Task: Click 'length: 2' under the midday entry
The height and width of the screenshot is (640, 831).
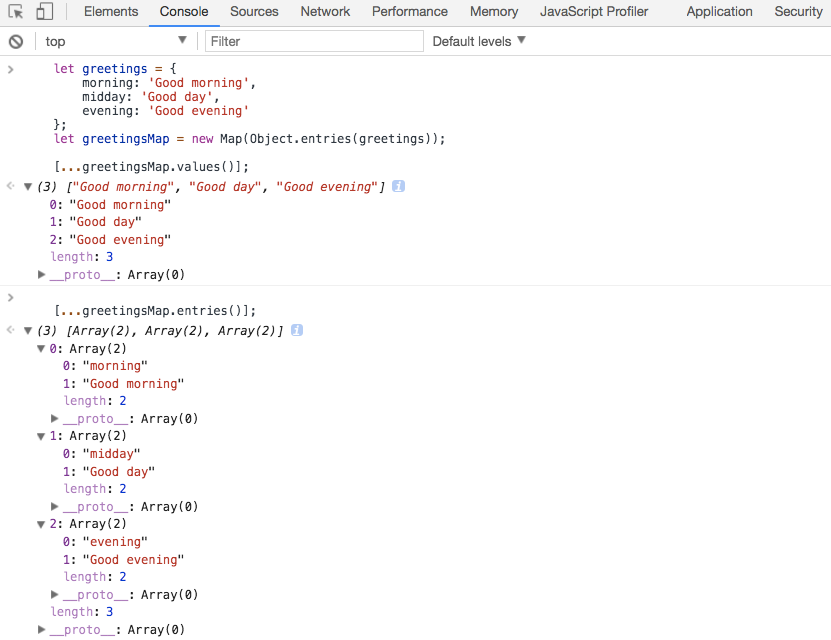Action: (95, 488)
